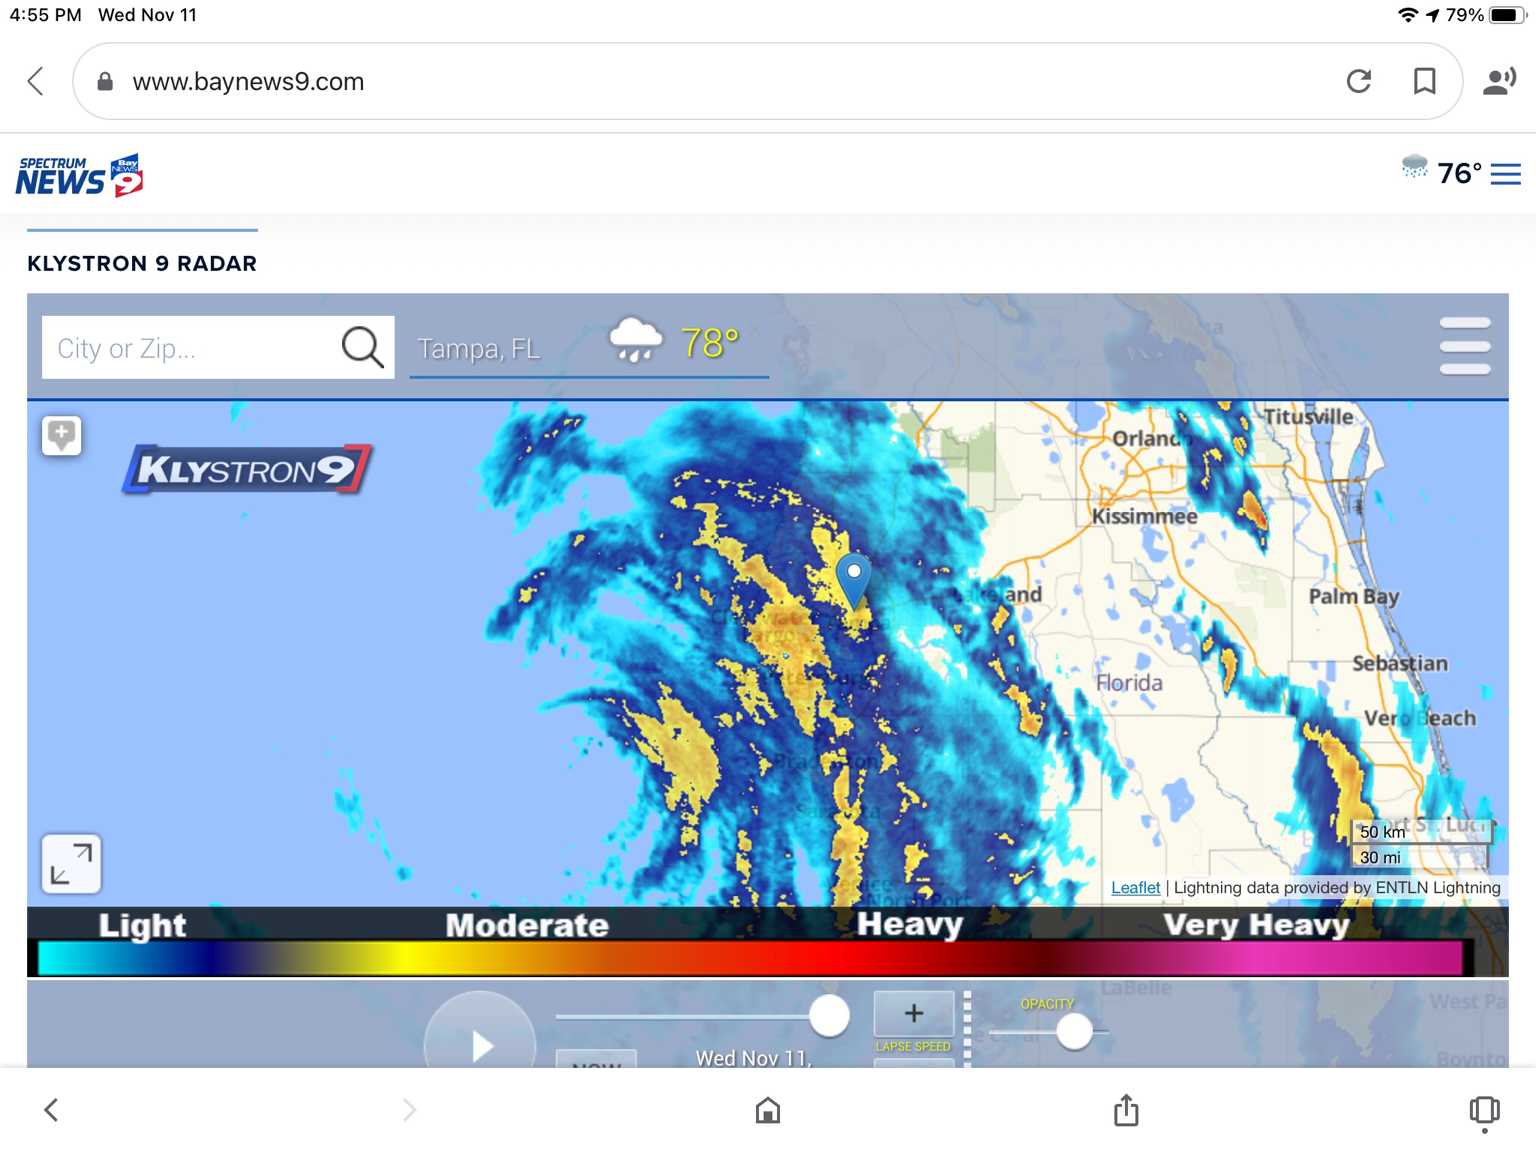Bookmark this page with the bookmark icon

tap(1424, 81)
